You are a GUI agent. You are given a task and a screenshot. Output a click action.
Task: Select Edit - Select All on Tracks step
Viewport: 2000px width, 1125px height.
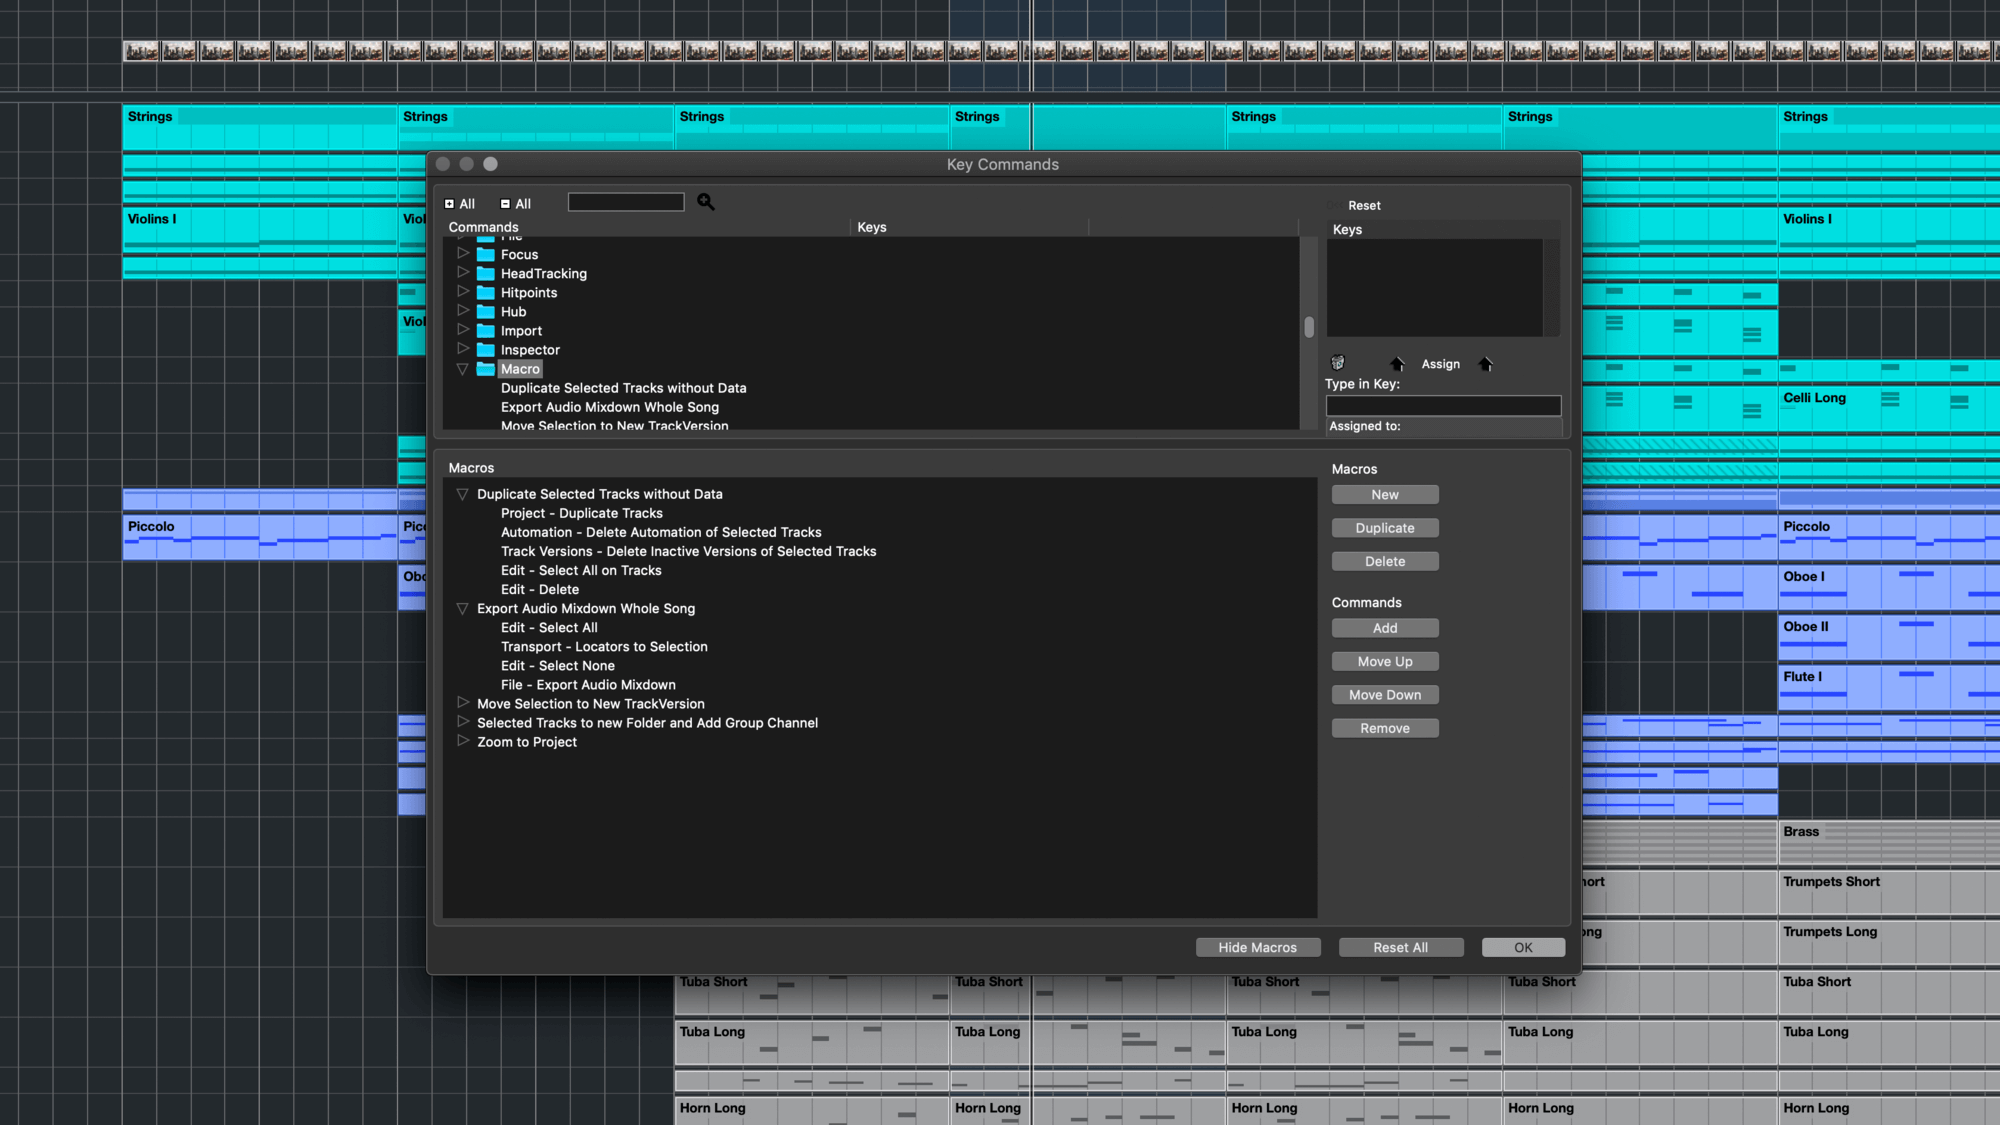581,570
